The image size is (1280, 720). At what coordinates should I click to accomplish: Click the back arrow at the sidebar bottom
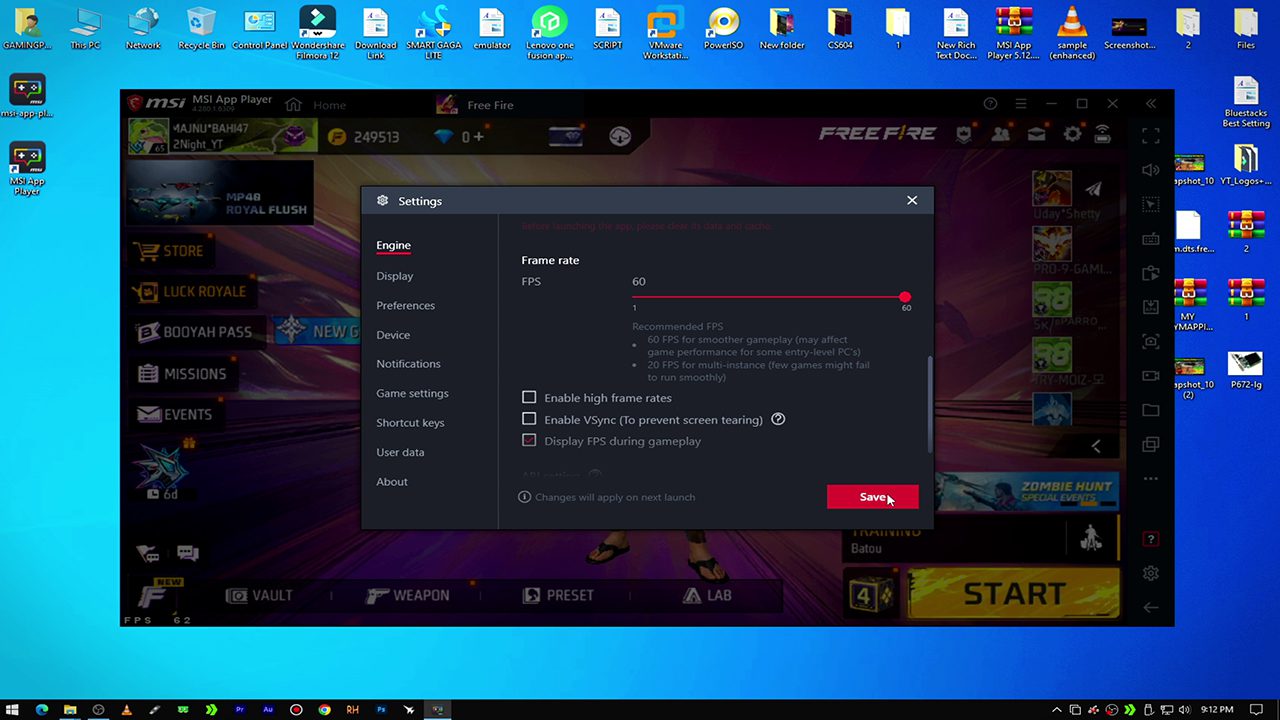[x=1151, y=607]
